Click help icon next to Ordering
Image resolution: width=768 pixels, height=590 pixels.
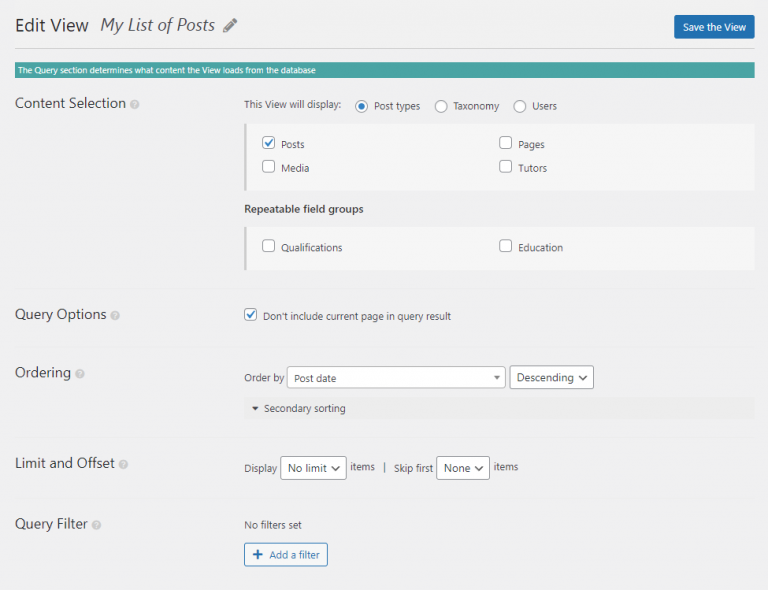(x=80, y=373)
